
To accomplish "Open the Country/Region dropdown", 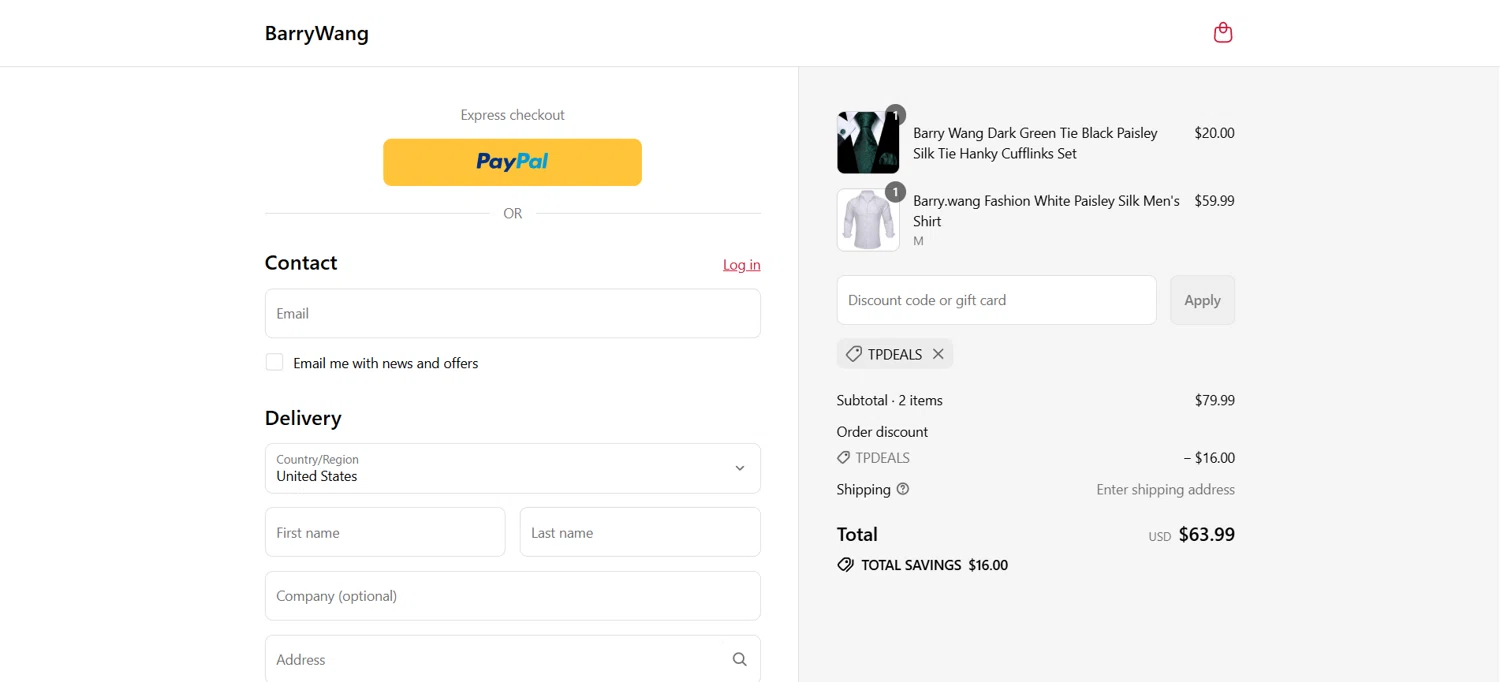I will 512,468.
